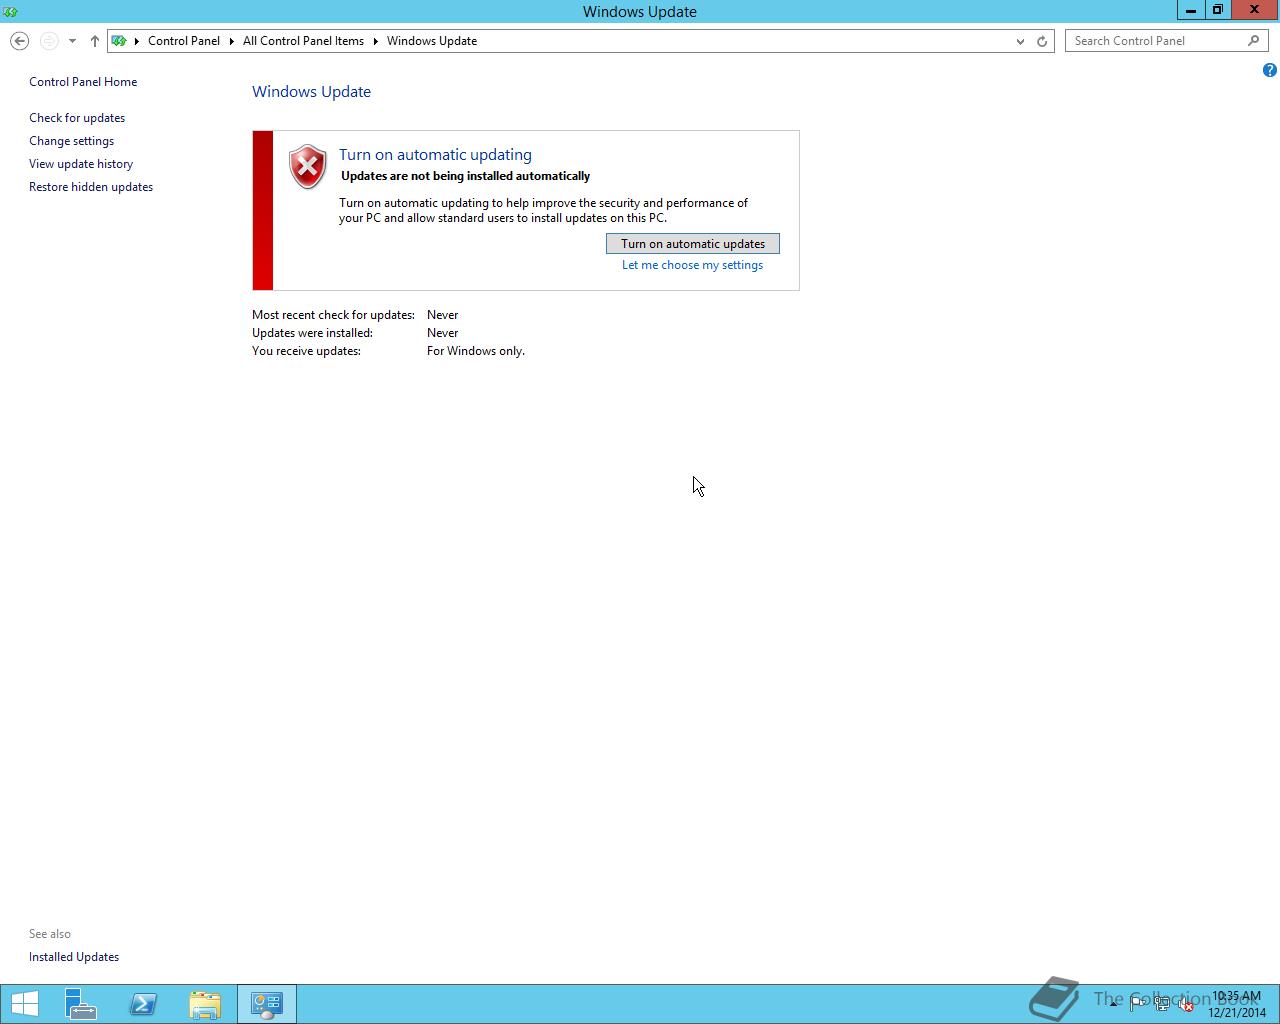The width and height of the screenshot is (1280, 1024).
Task: Click the Back navigation arrow
Action: coord(19,41)
